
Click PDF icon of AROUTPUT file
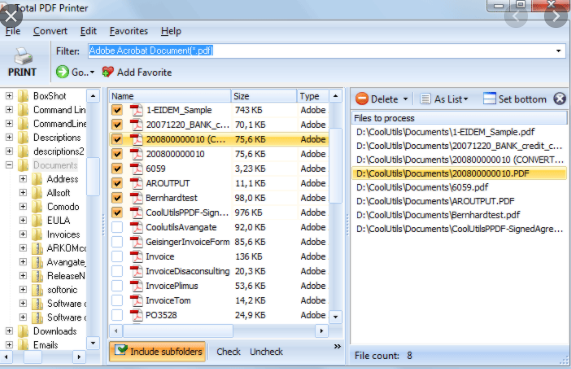(x=137, y=183)
